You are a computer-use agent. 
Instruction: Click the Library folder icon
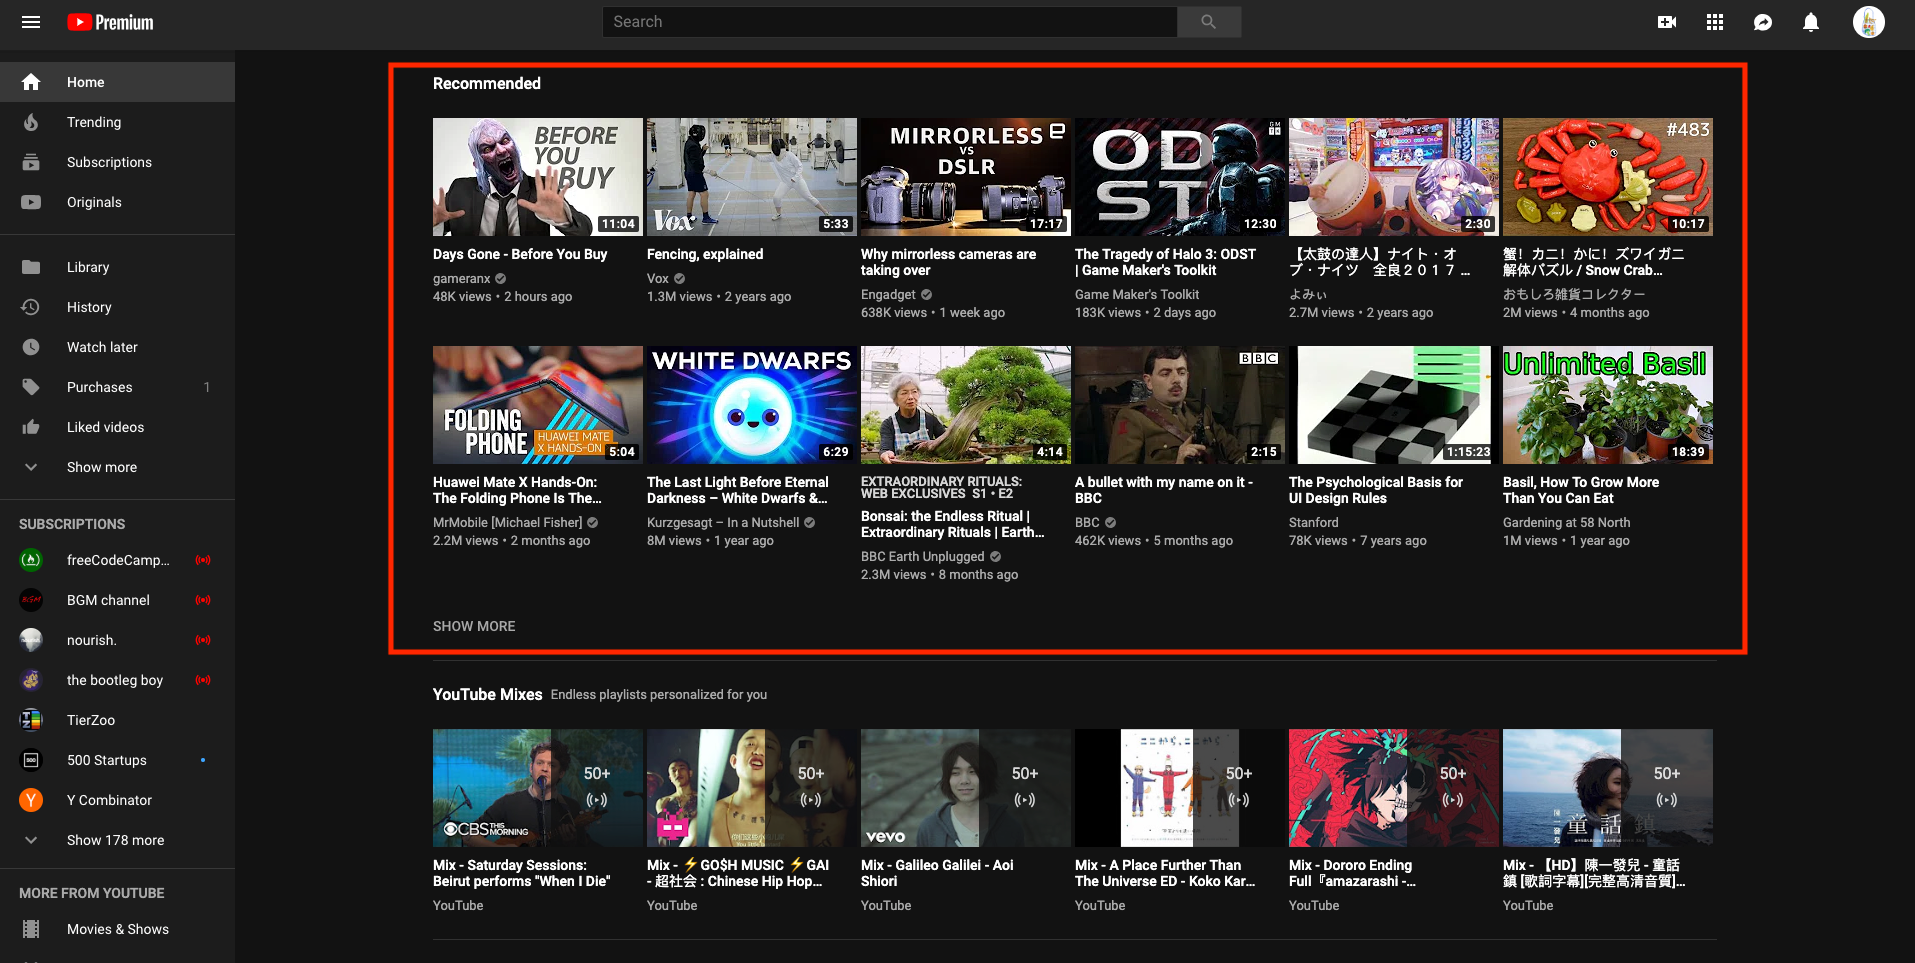tap(31, 267)
